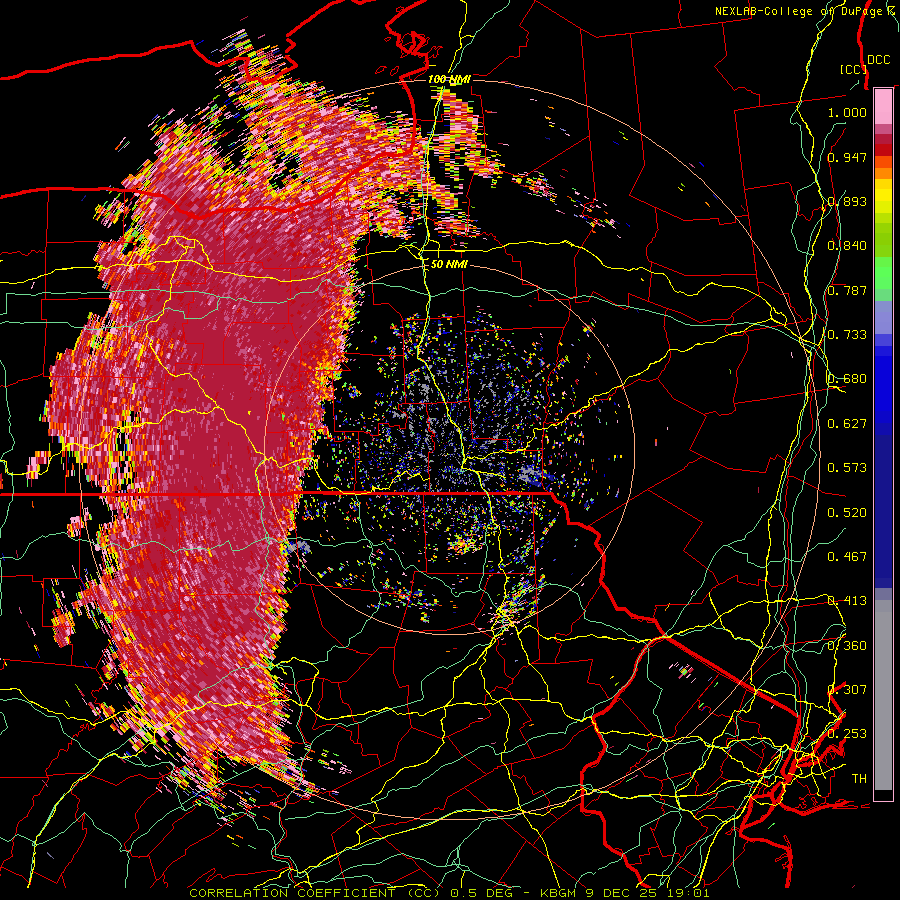
Task: Click the 100 NMI range ring label
Action: [x=449, y=79]
